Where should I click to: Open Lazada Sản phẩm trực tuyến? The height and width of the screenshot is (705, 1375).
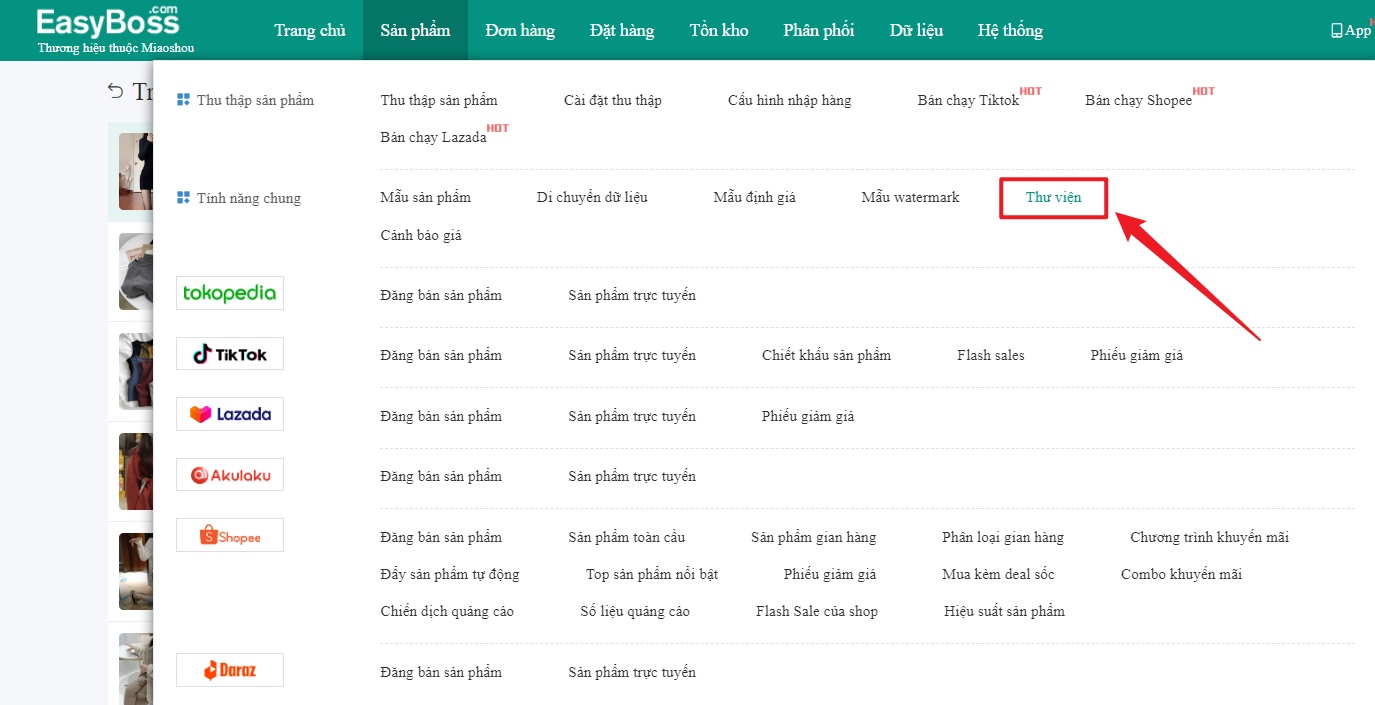pos(632,416)
